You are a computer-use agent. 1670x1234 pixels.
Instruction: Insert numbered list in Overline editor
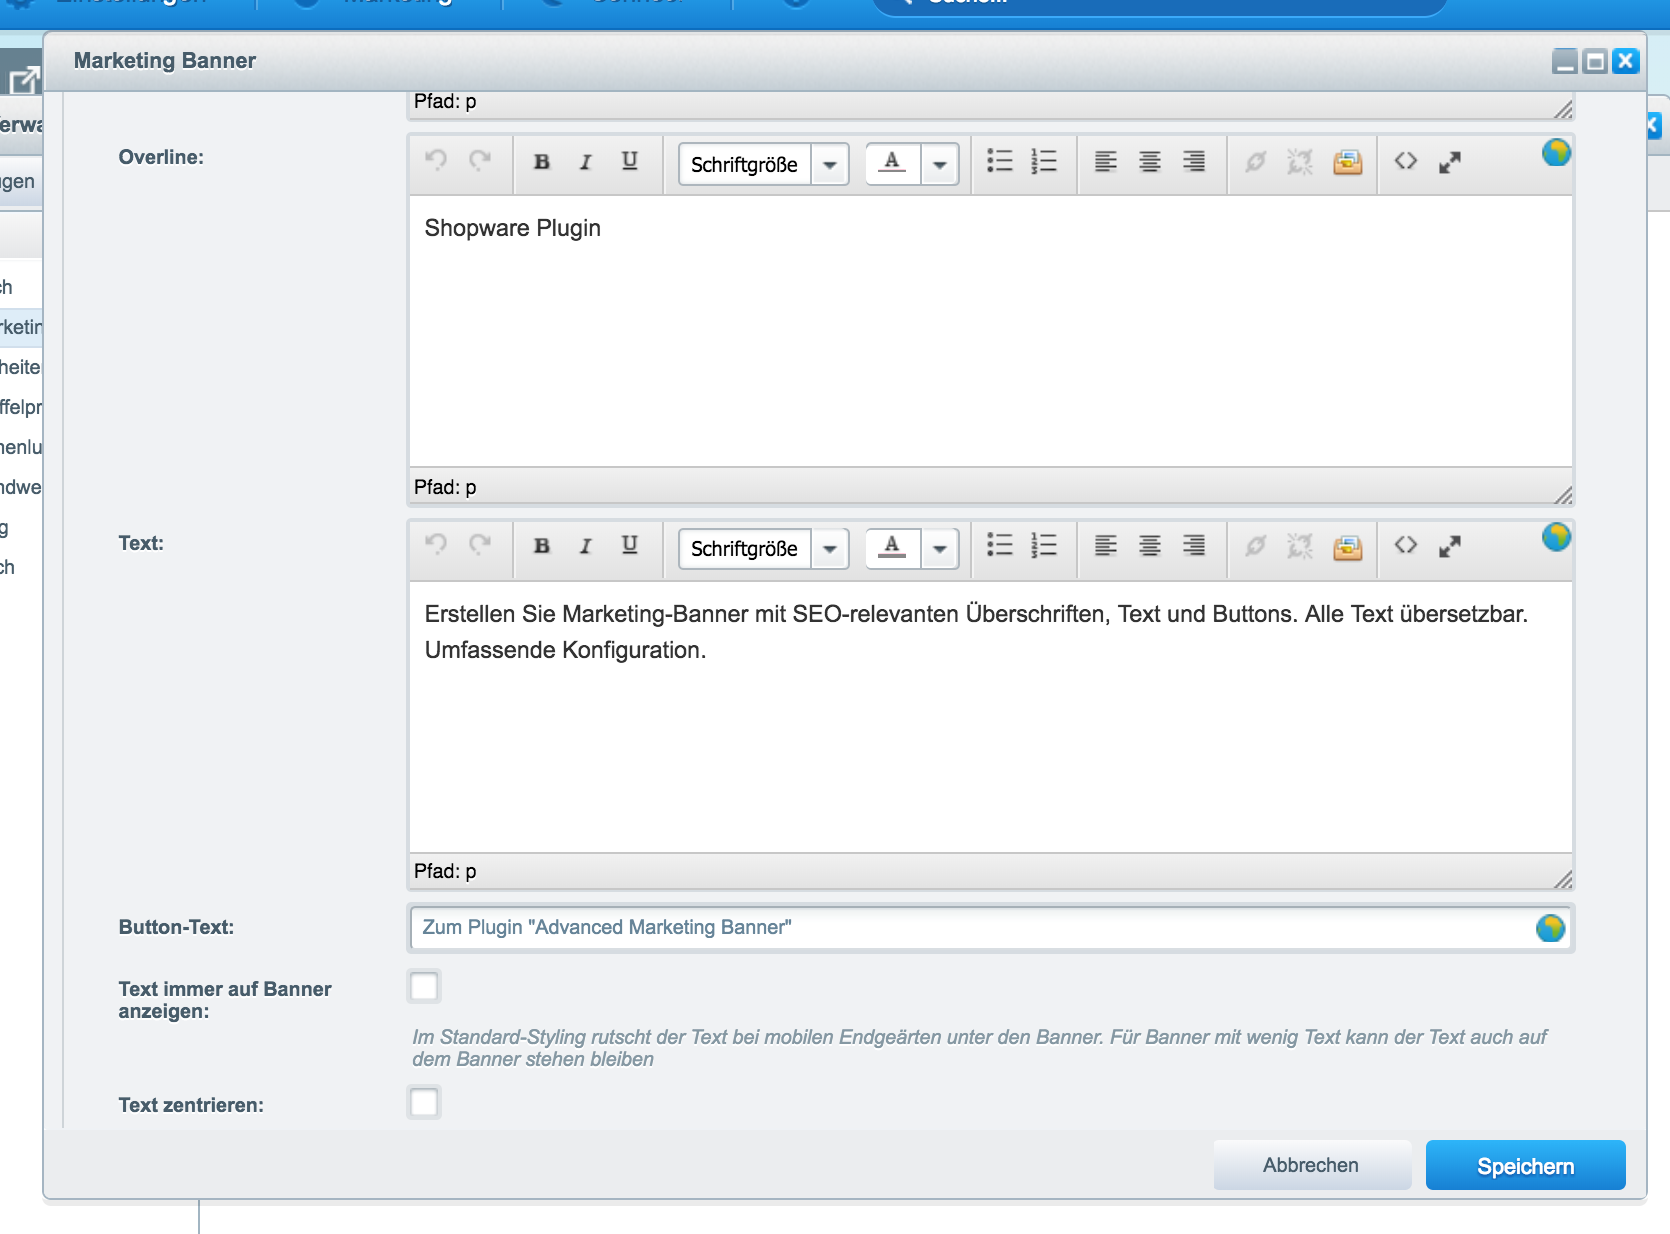1044,161
